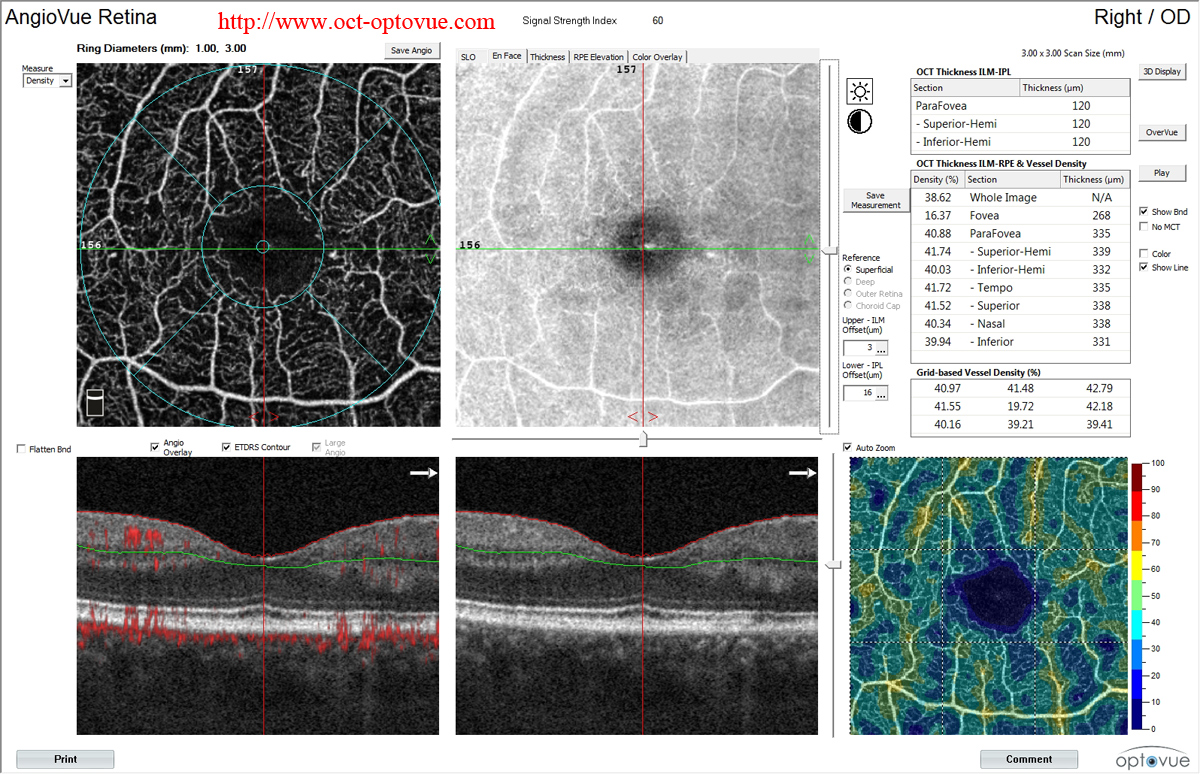This screenshot has width=1200, height=774.
Task: Switch to SLO tab
Action: pos(468,57)
